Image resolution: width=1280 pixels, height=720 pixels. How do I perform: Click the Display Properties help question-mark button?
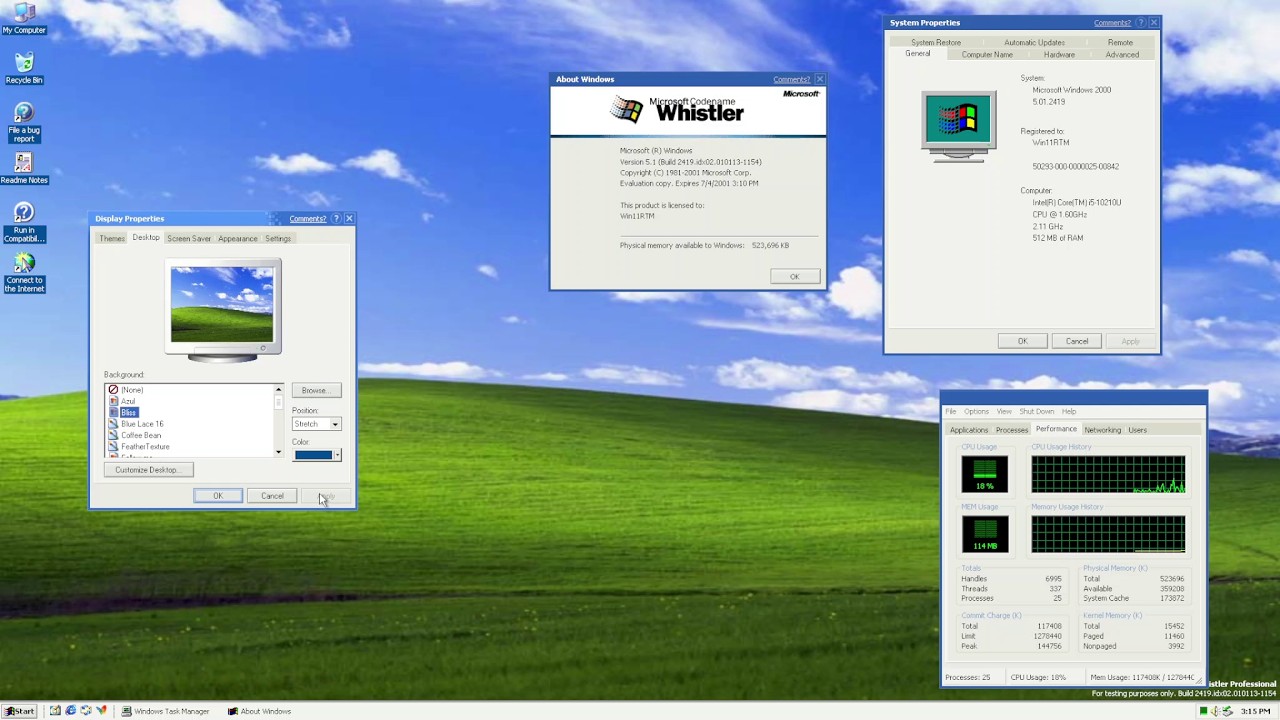coord(336,218)
